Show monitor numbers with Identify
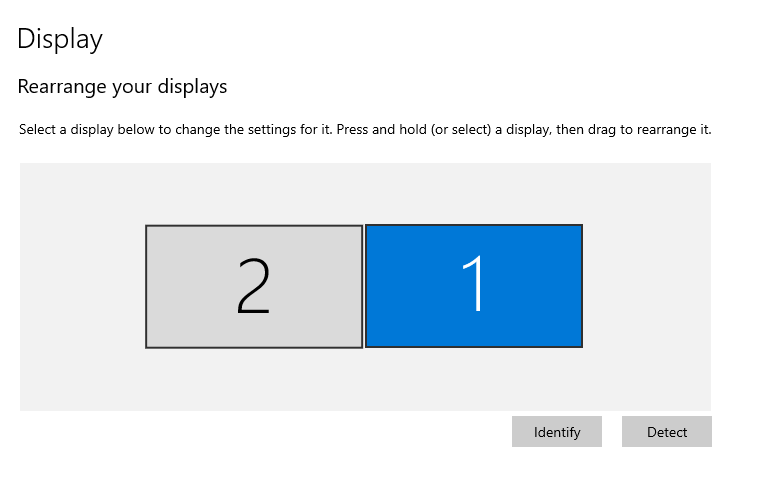This screenshot has width=775, height=479. tap(557, 432)
